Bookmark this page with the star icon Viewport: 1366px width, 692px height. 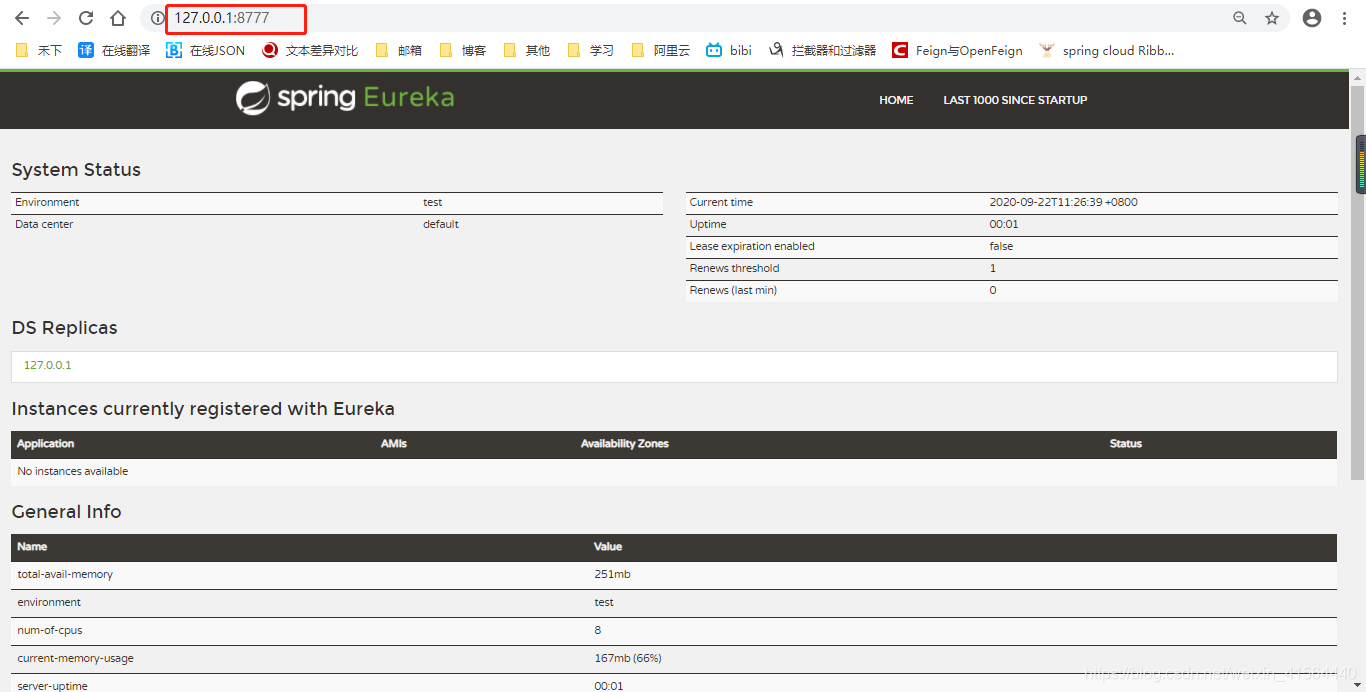(x=1272, y=18)
